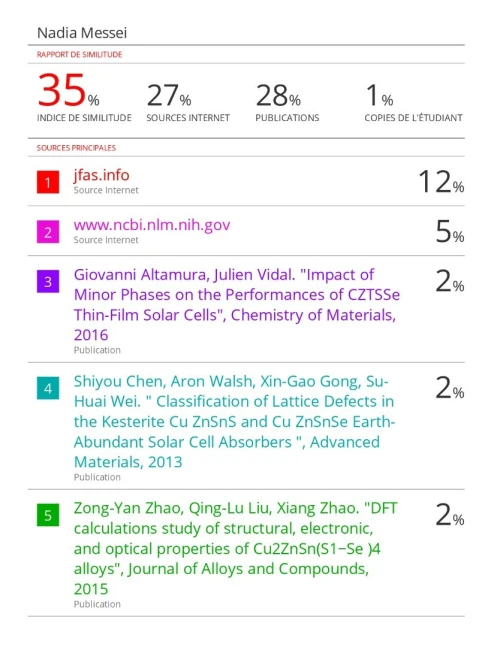Click the 1% Copies de l'étudiant figure
Viewport: 500px width, 647px height.
point(380,95)
